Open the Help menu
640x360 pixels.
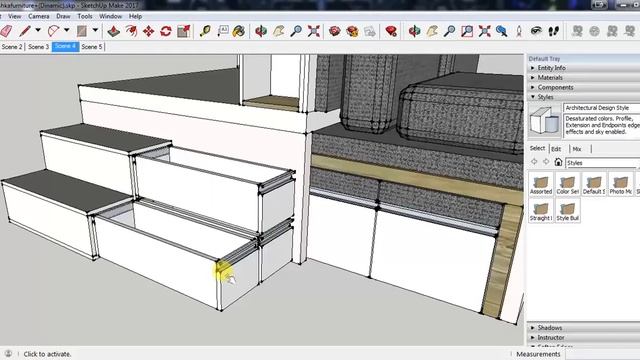coord(136,16)
